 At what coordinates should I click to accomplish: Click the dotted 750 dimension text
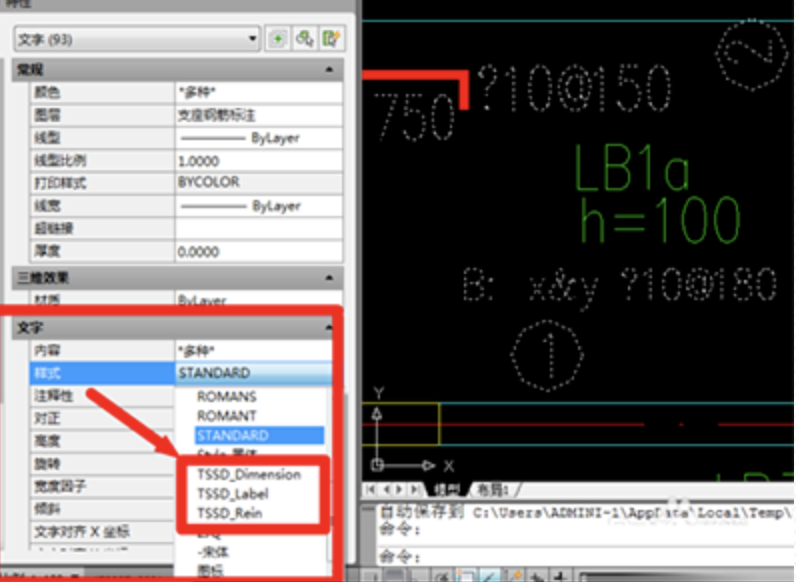pos(414,118)
